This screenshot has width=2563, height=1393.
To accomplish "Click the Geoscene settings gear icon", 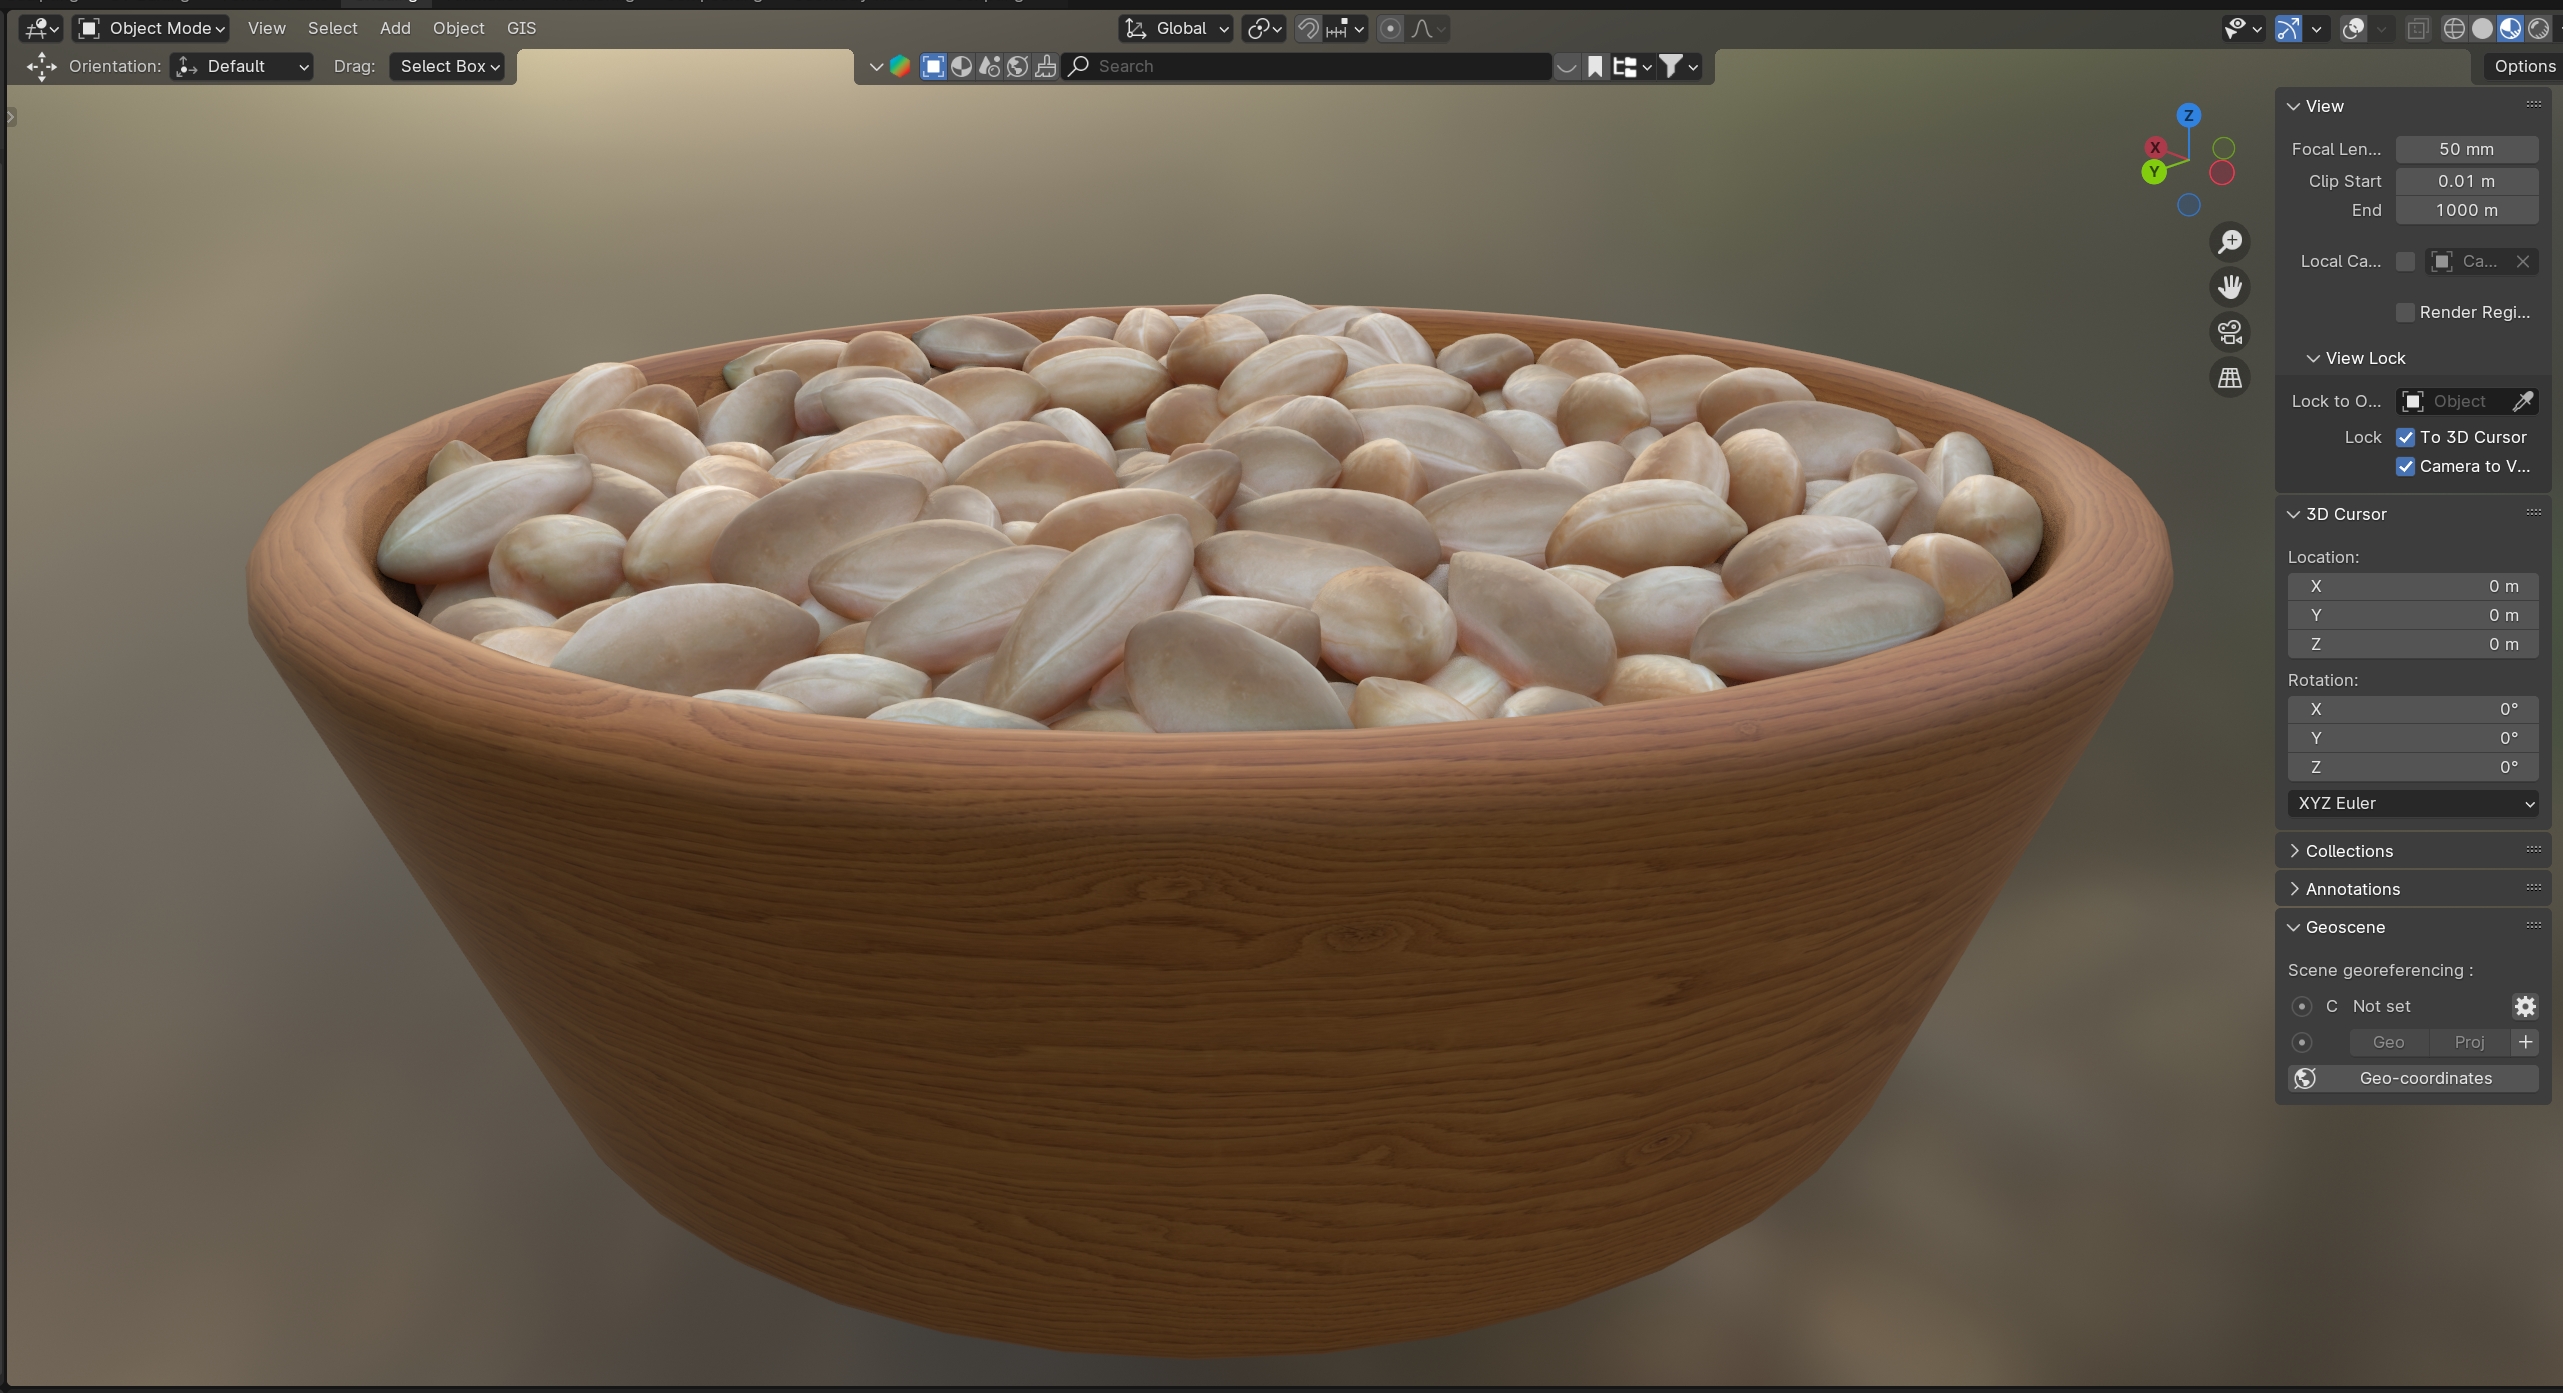I will (2525, 1006).
